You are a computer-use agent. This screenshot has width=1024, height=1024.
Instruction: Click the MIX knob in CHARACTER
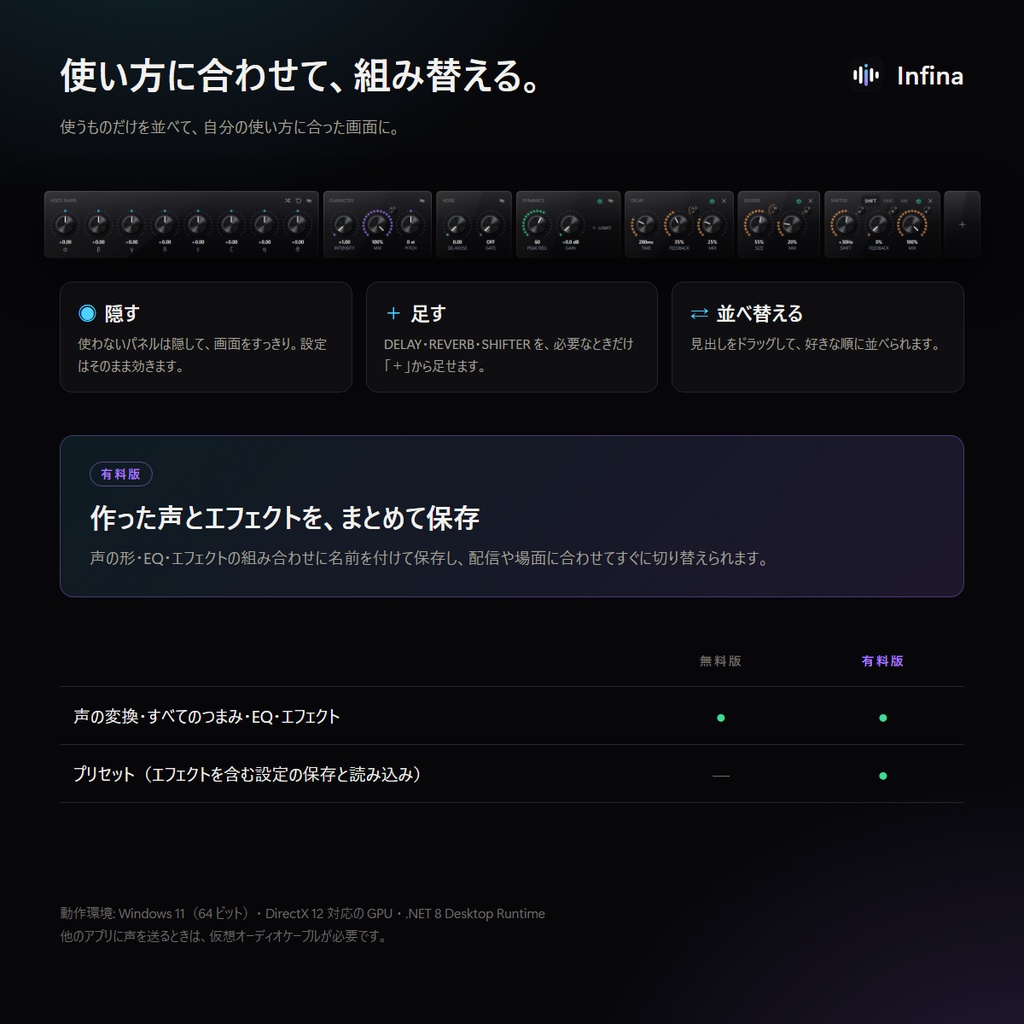click(x=377, y=225)
